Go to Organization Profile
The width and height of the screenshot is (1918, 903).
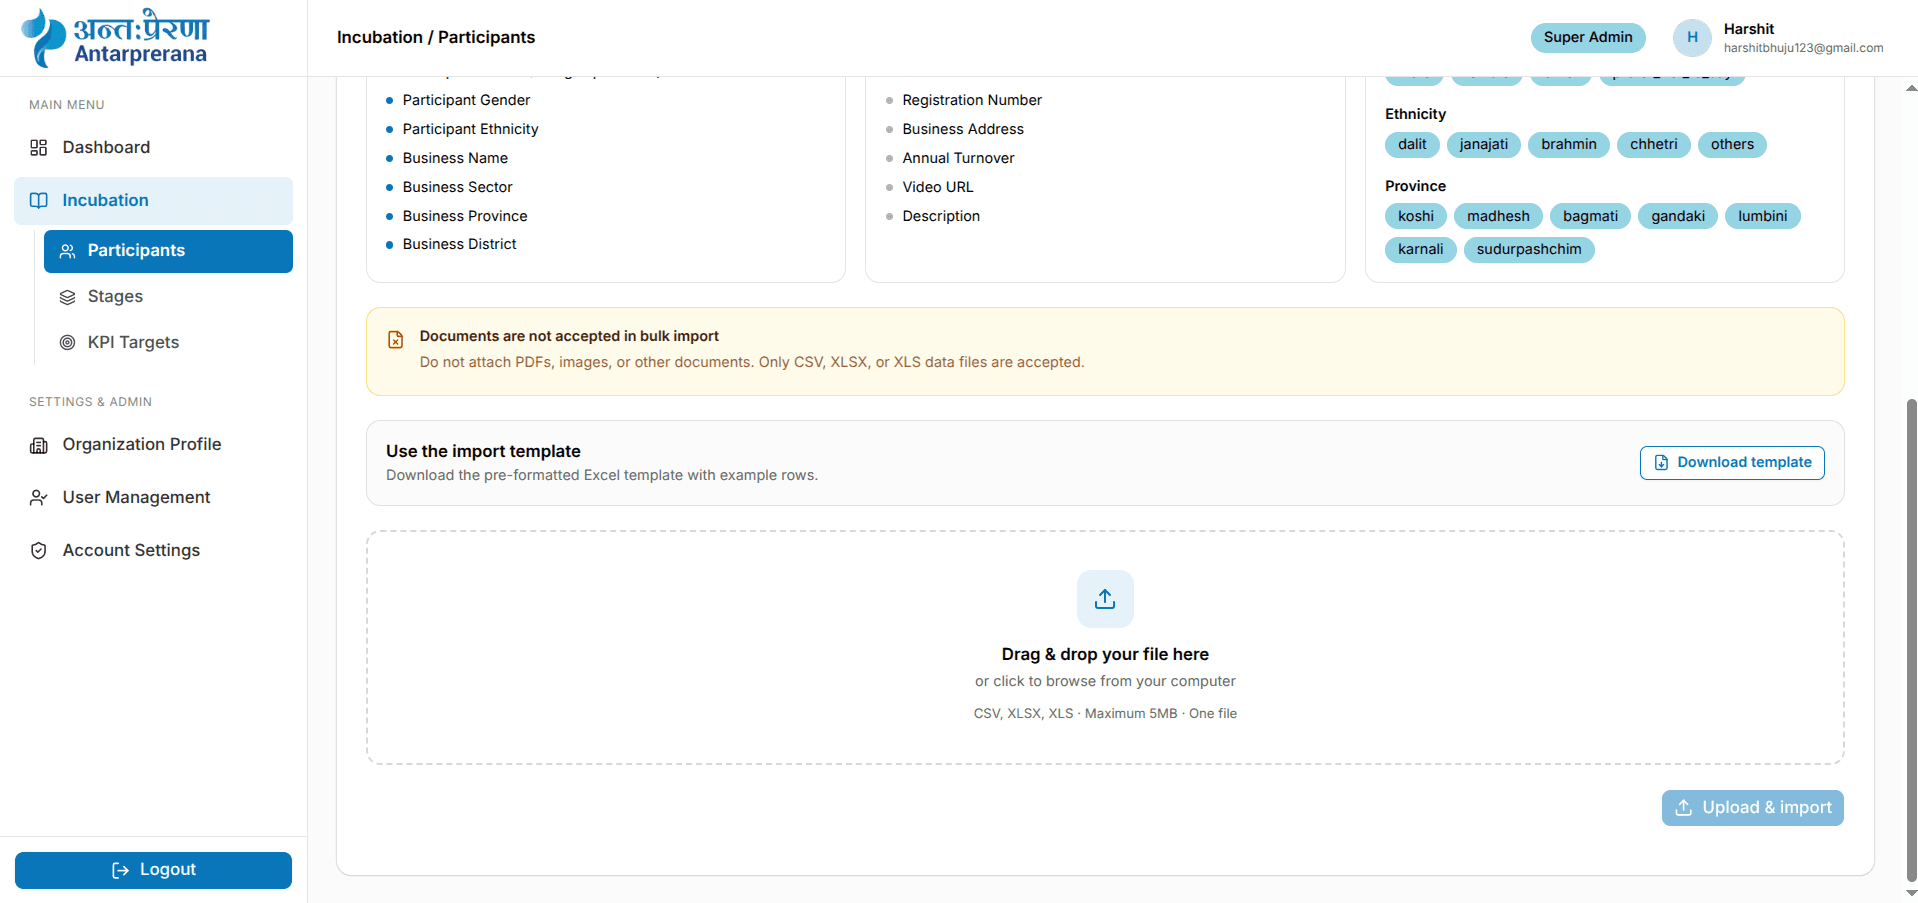[x=154, y=445]
